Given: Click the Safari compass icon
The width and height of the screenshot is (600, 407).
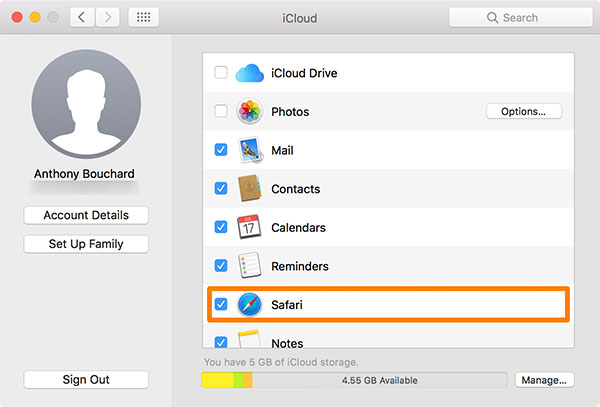Looking at the screenshot, I should [x=249, y=304].
